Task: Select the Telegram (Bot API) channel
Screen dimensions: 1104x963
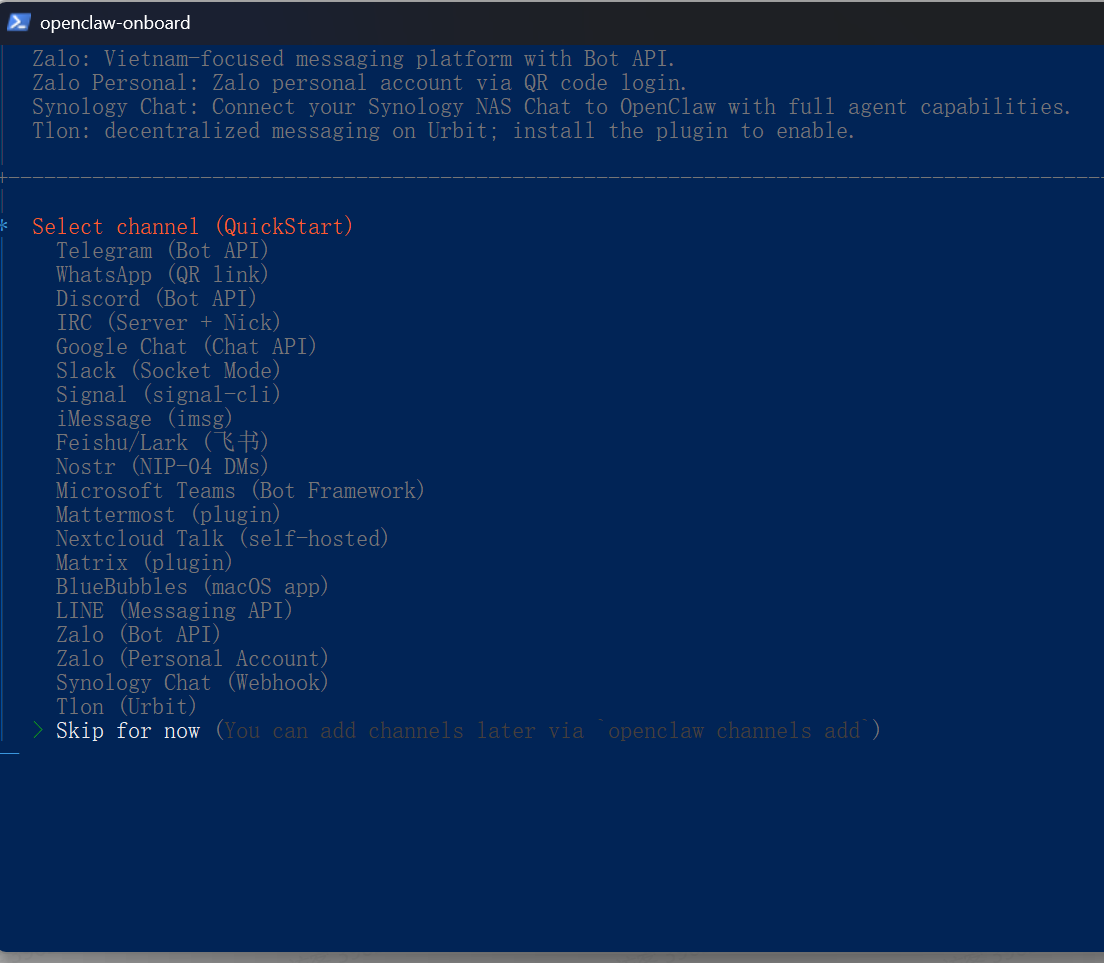Action: [162, 251]
